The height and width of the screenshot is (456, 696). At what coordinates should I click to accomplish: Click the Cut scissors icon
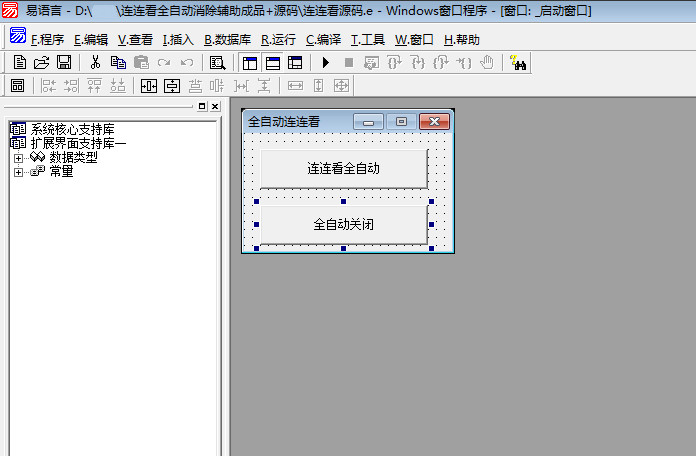[x=95, y=63]
